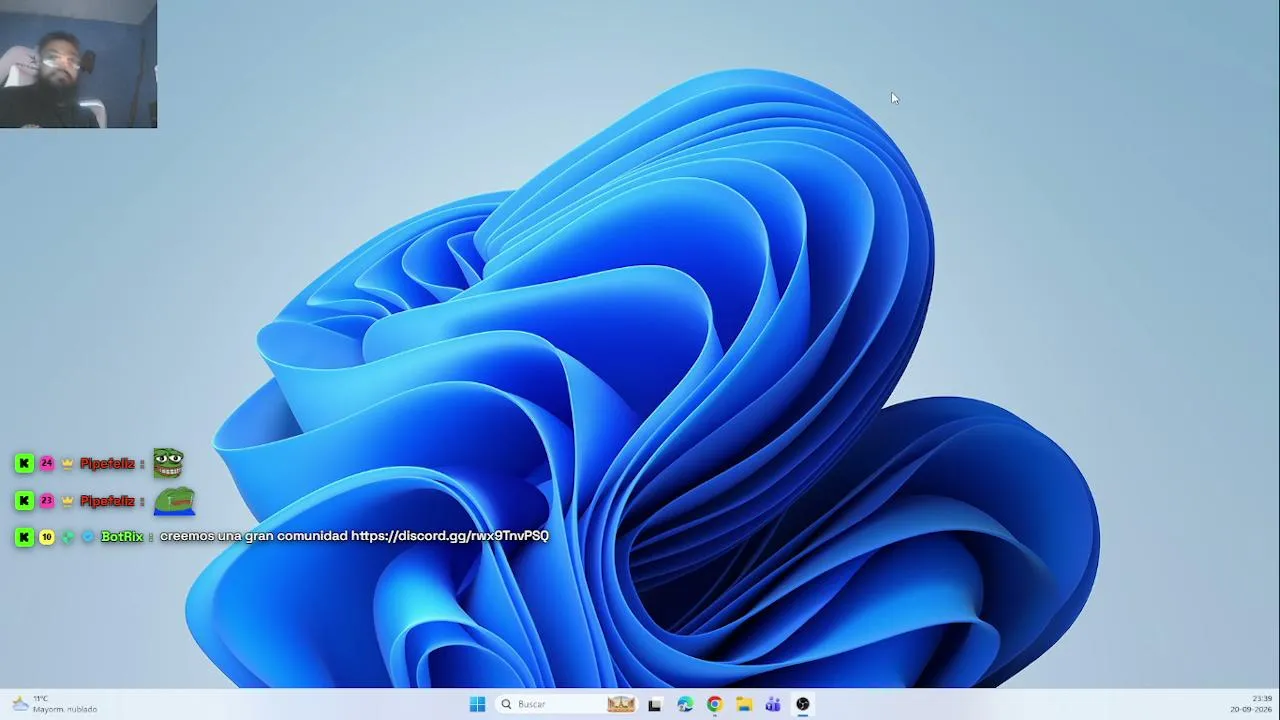
Task: Launch Google Chrome from the taskbar
Action: coord(714,704)
